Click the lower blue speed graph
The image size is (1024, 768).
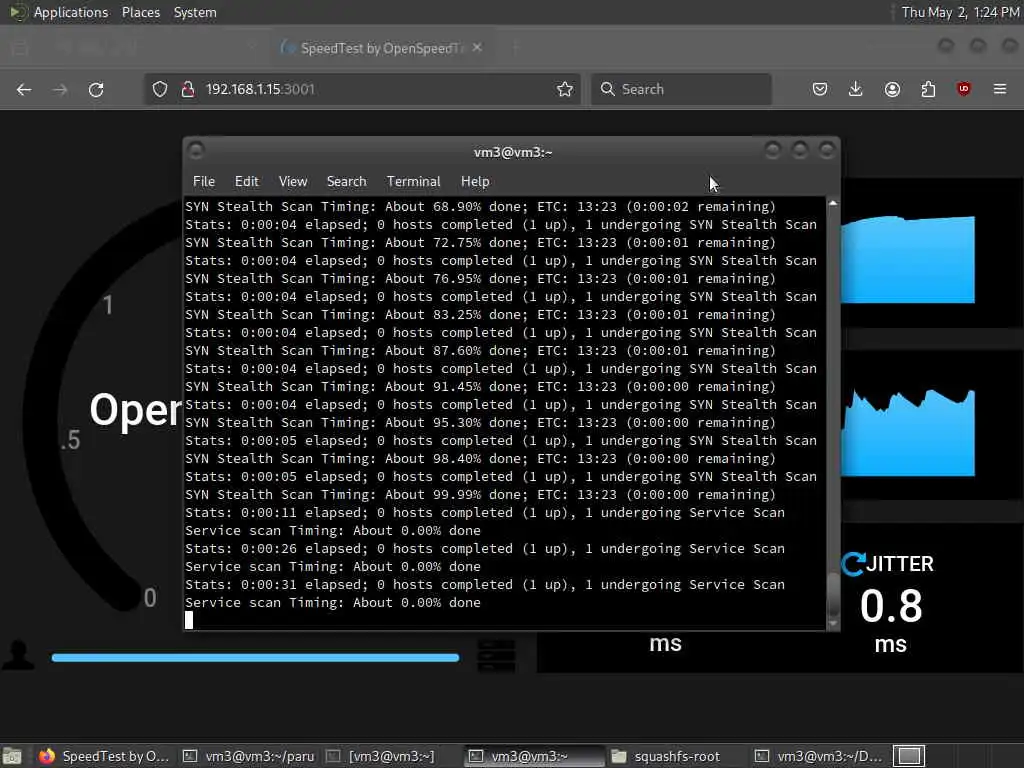click(908, 432)
